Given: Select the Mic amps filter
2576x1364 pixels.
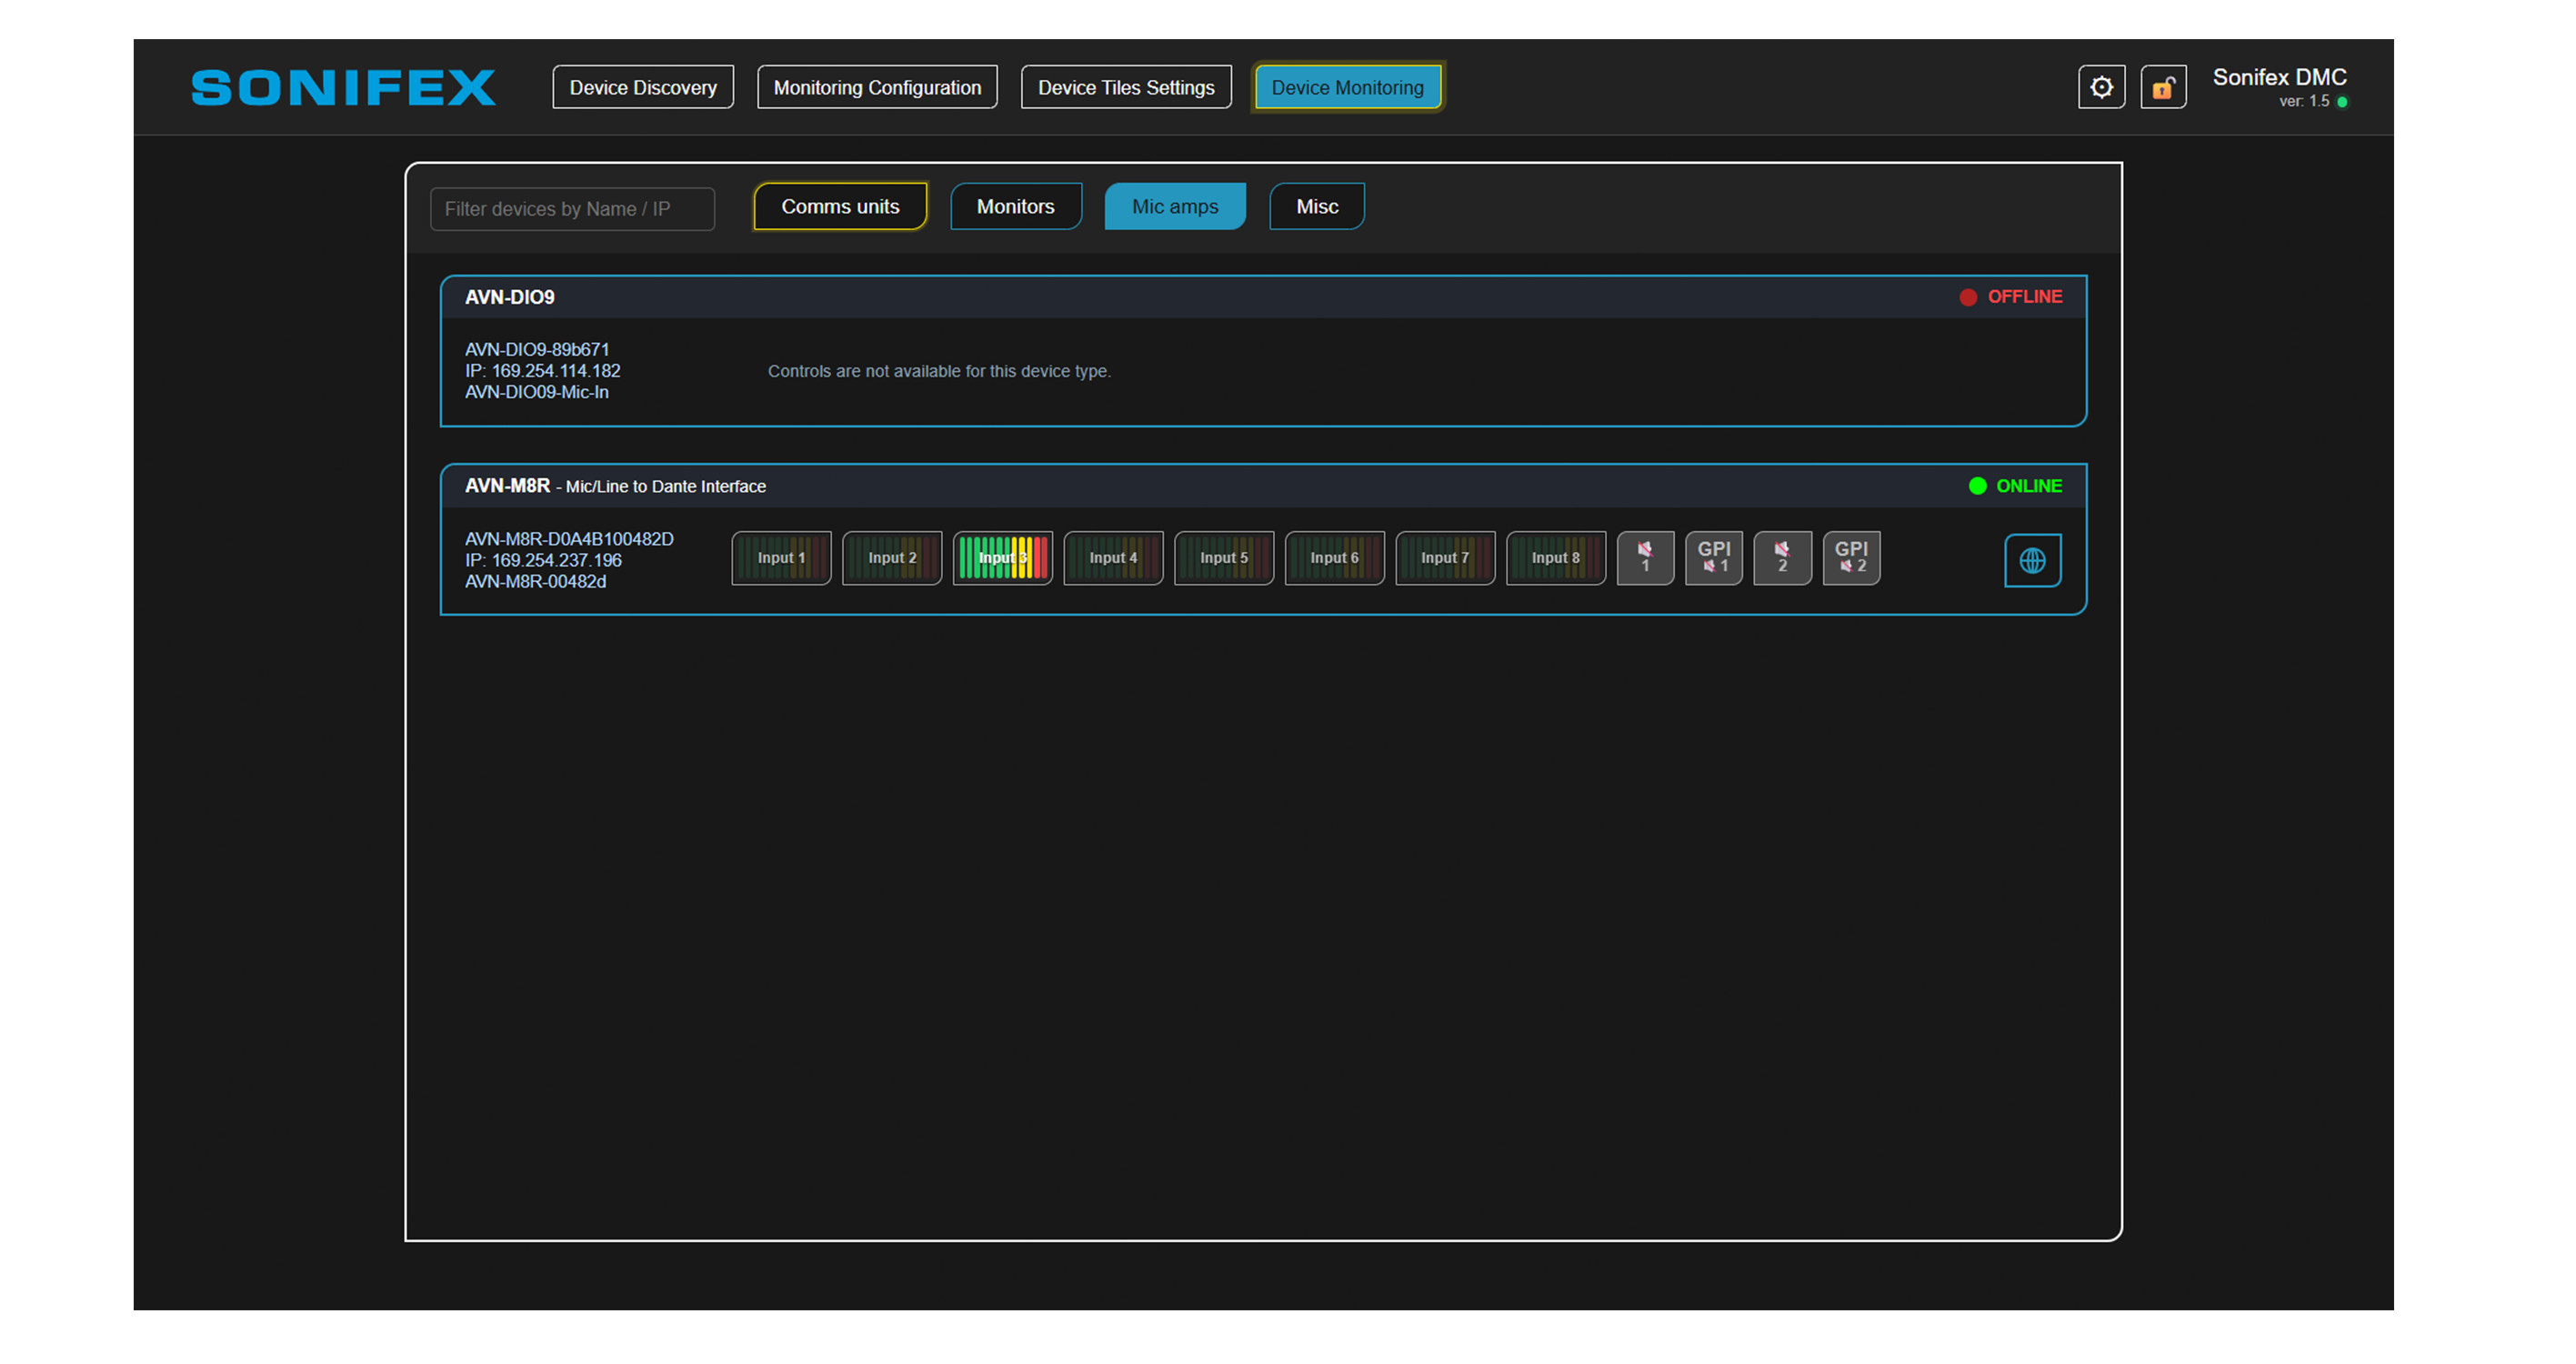Looking at the screenshot, I should [x=1175, y=206].
